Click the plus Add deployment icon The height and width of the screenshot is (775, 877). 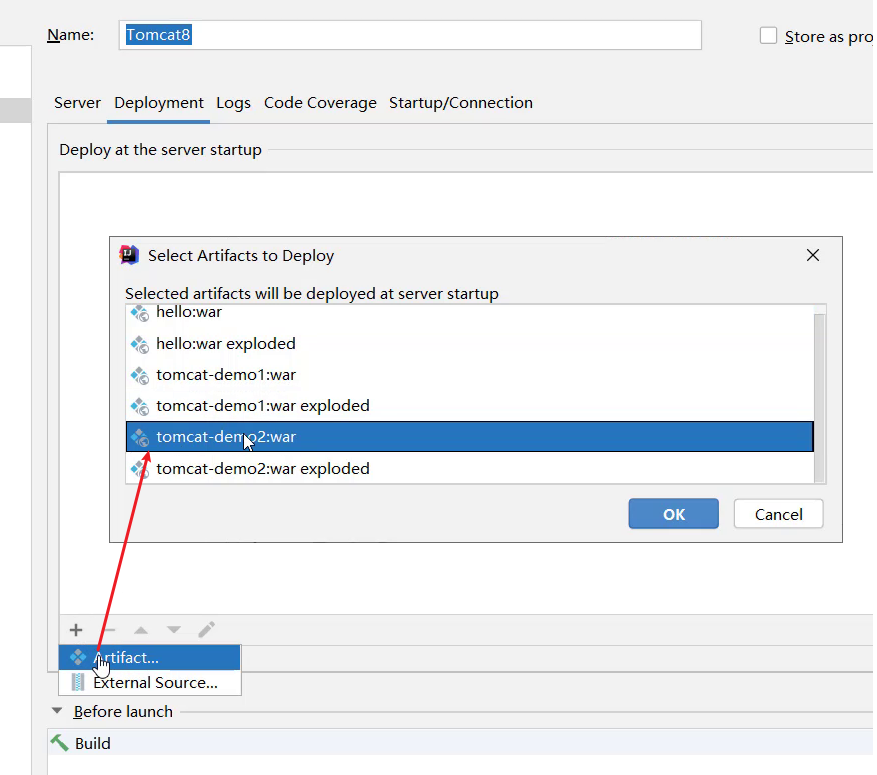click(x=76, y=630)
